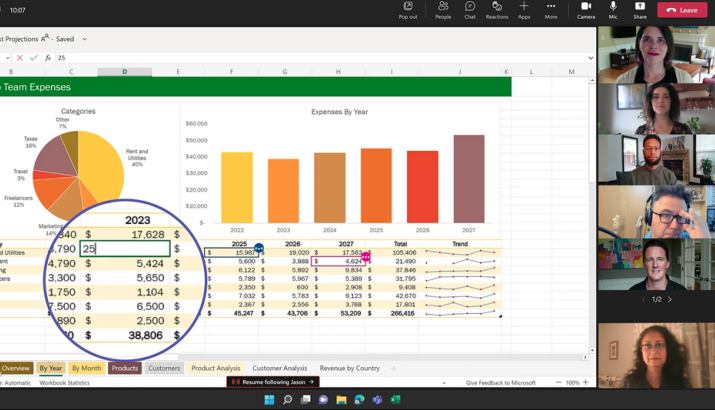Click the Trend column header
This screenshot has width=715, height=410.
(460, 244)
